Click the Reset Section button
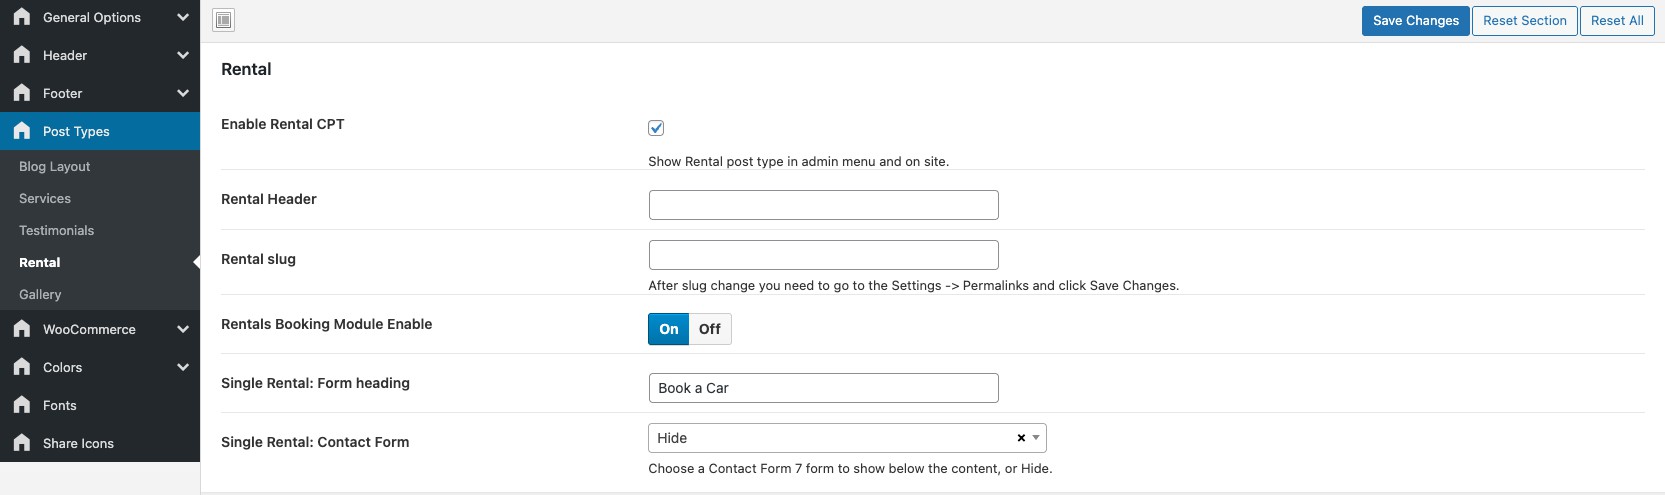 click(1524, 21)
